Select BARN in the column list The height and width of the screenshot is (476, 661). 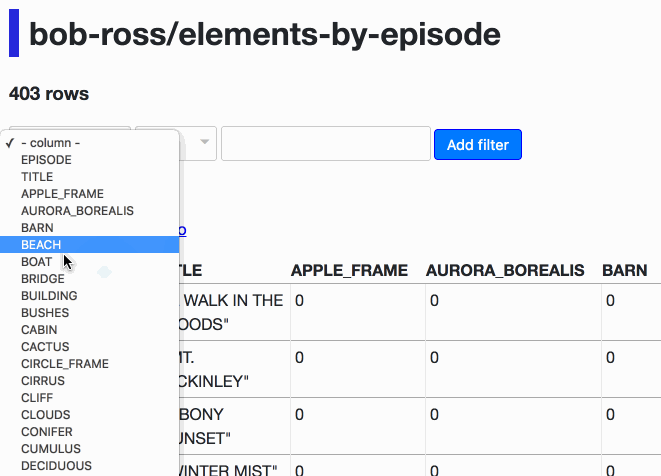point(89,228)
